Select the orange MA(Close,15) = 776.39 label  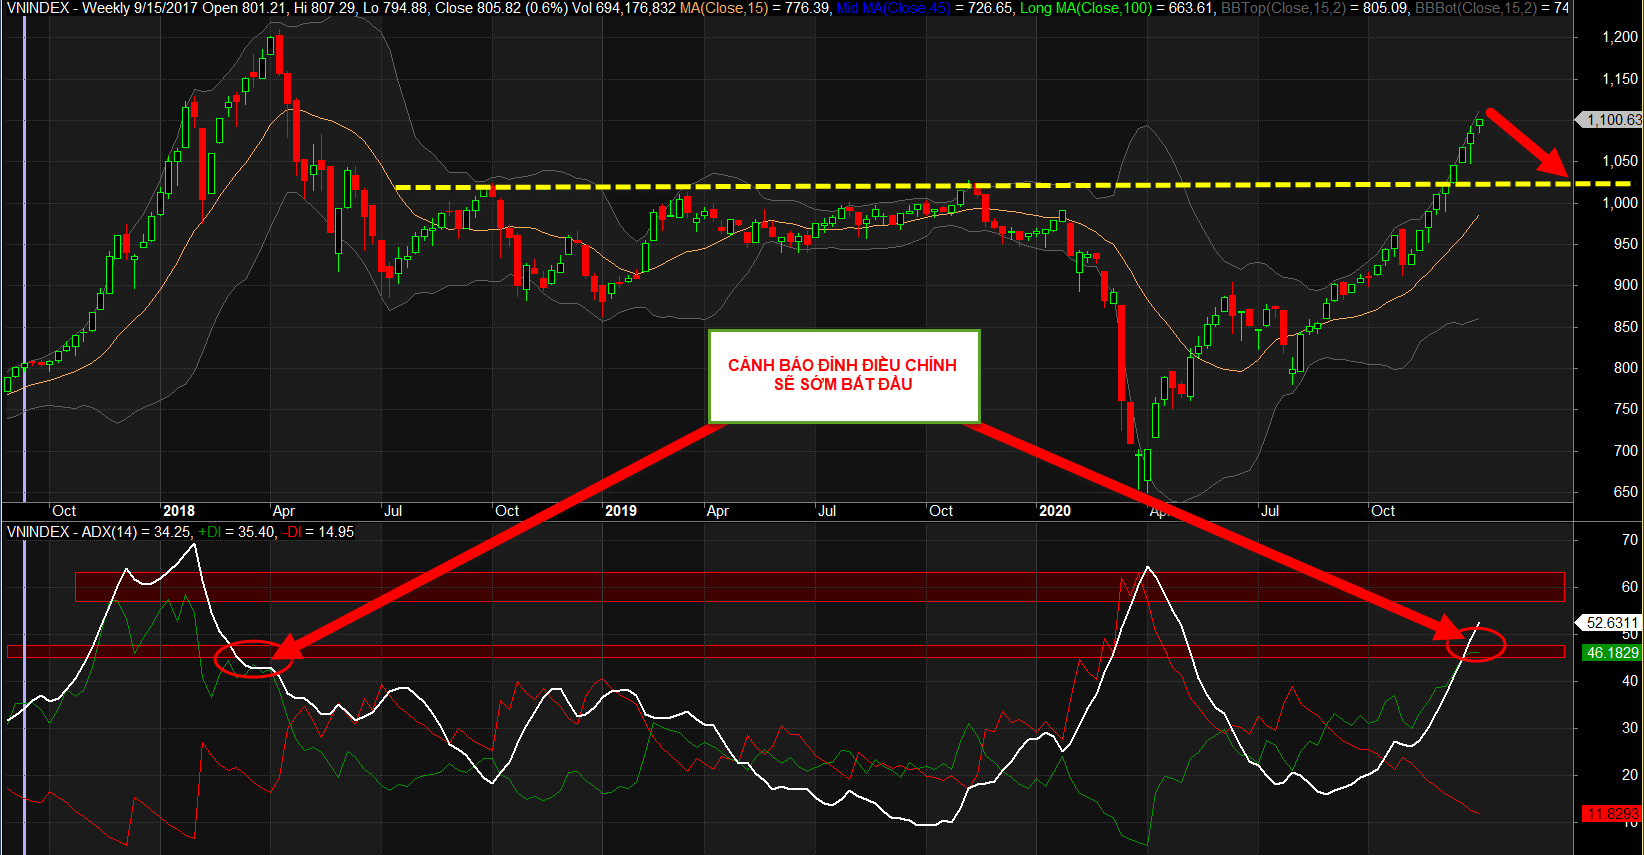755,8
